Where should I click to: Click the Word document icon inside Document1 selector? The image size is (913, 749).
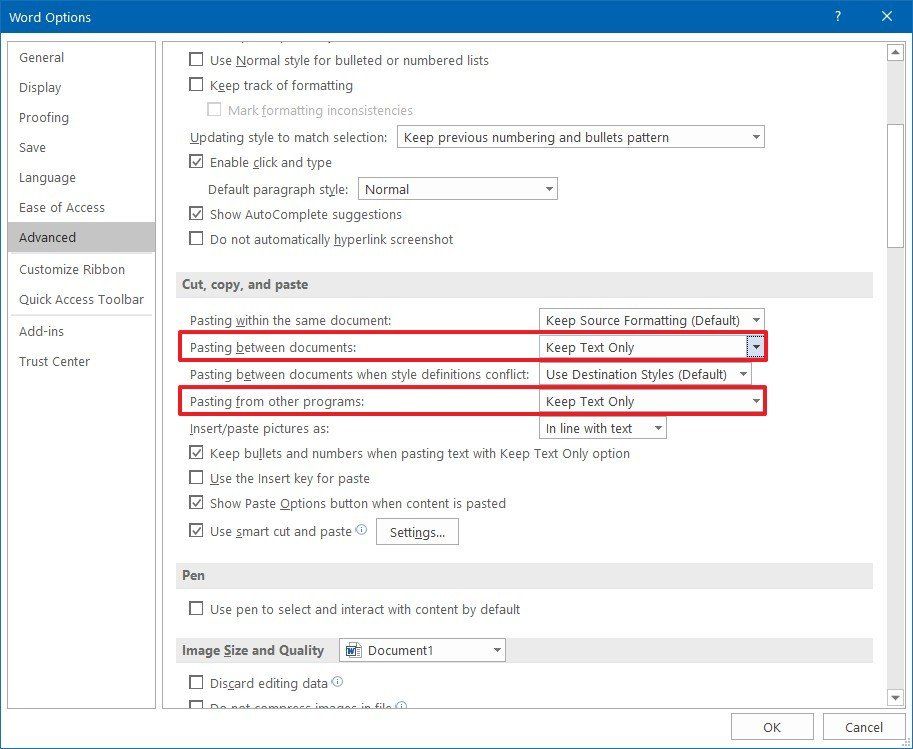pyautogui.click(x=353, y=649)
